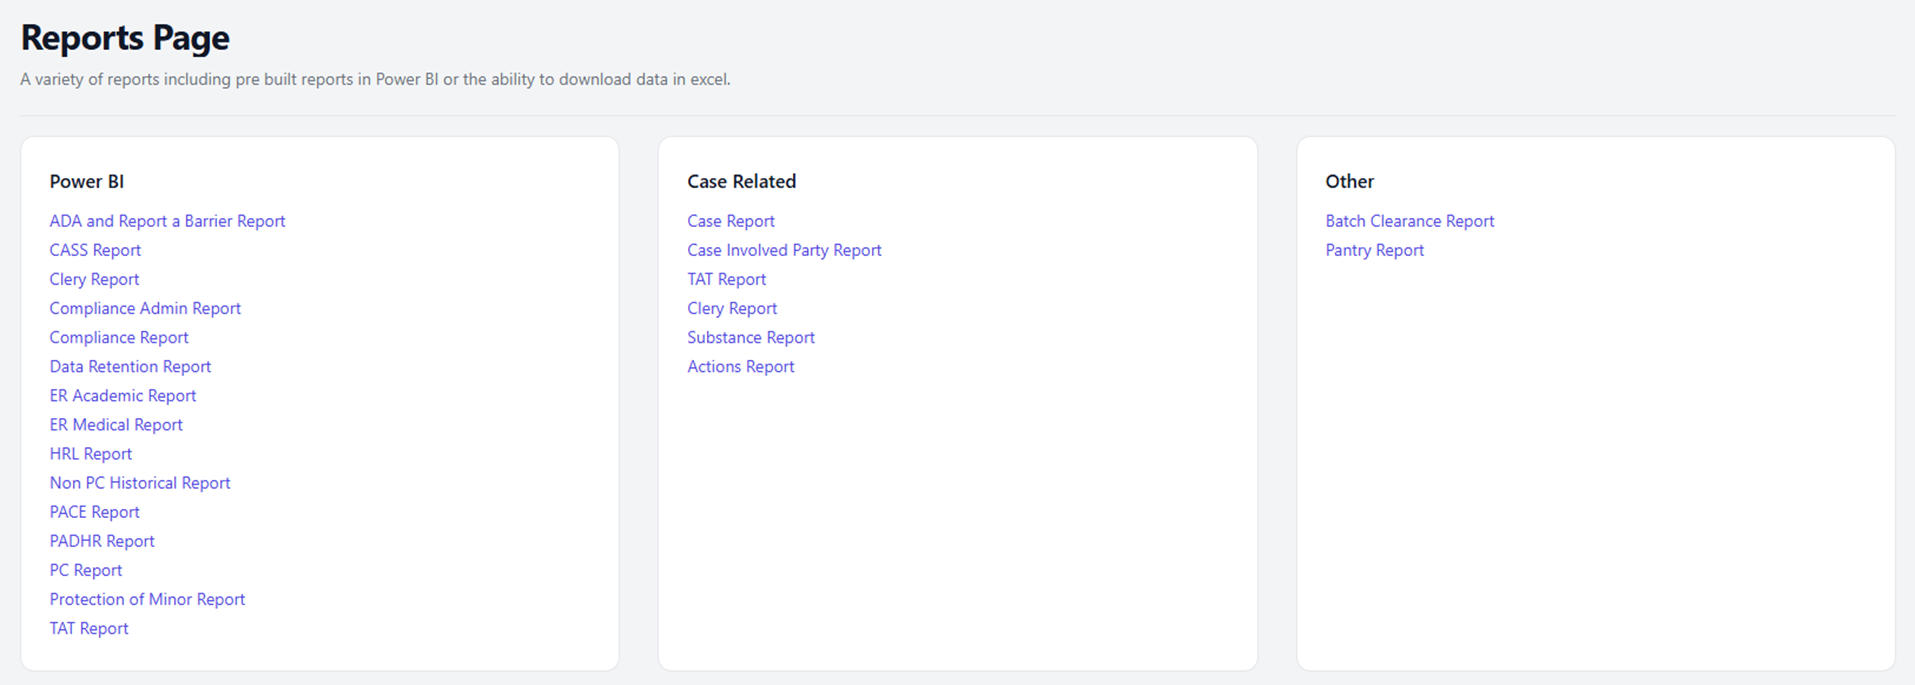Open Clery Report under Case Related
The height and width of the screenshot is (685, 1915).
pyautogui.click(x=732, y=308)
